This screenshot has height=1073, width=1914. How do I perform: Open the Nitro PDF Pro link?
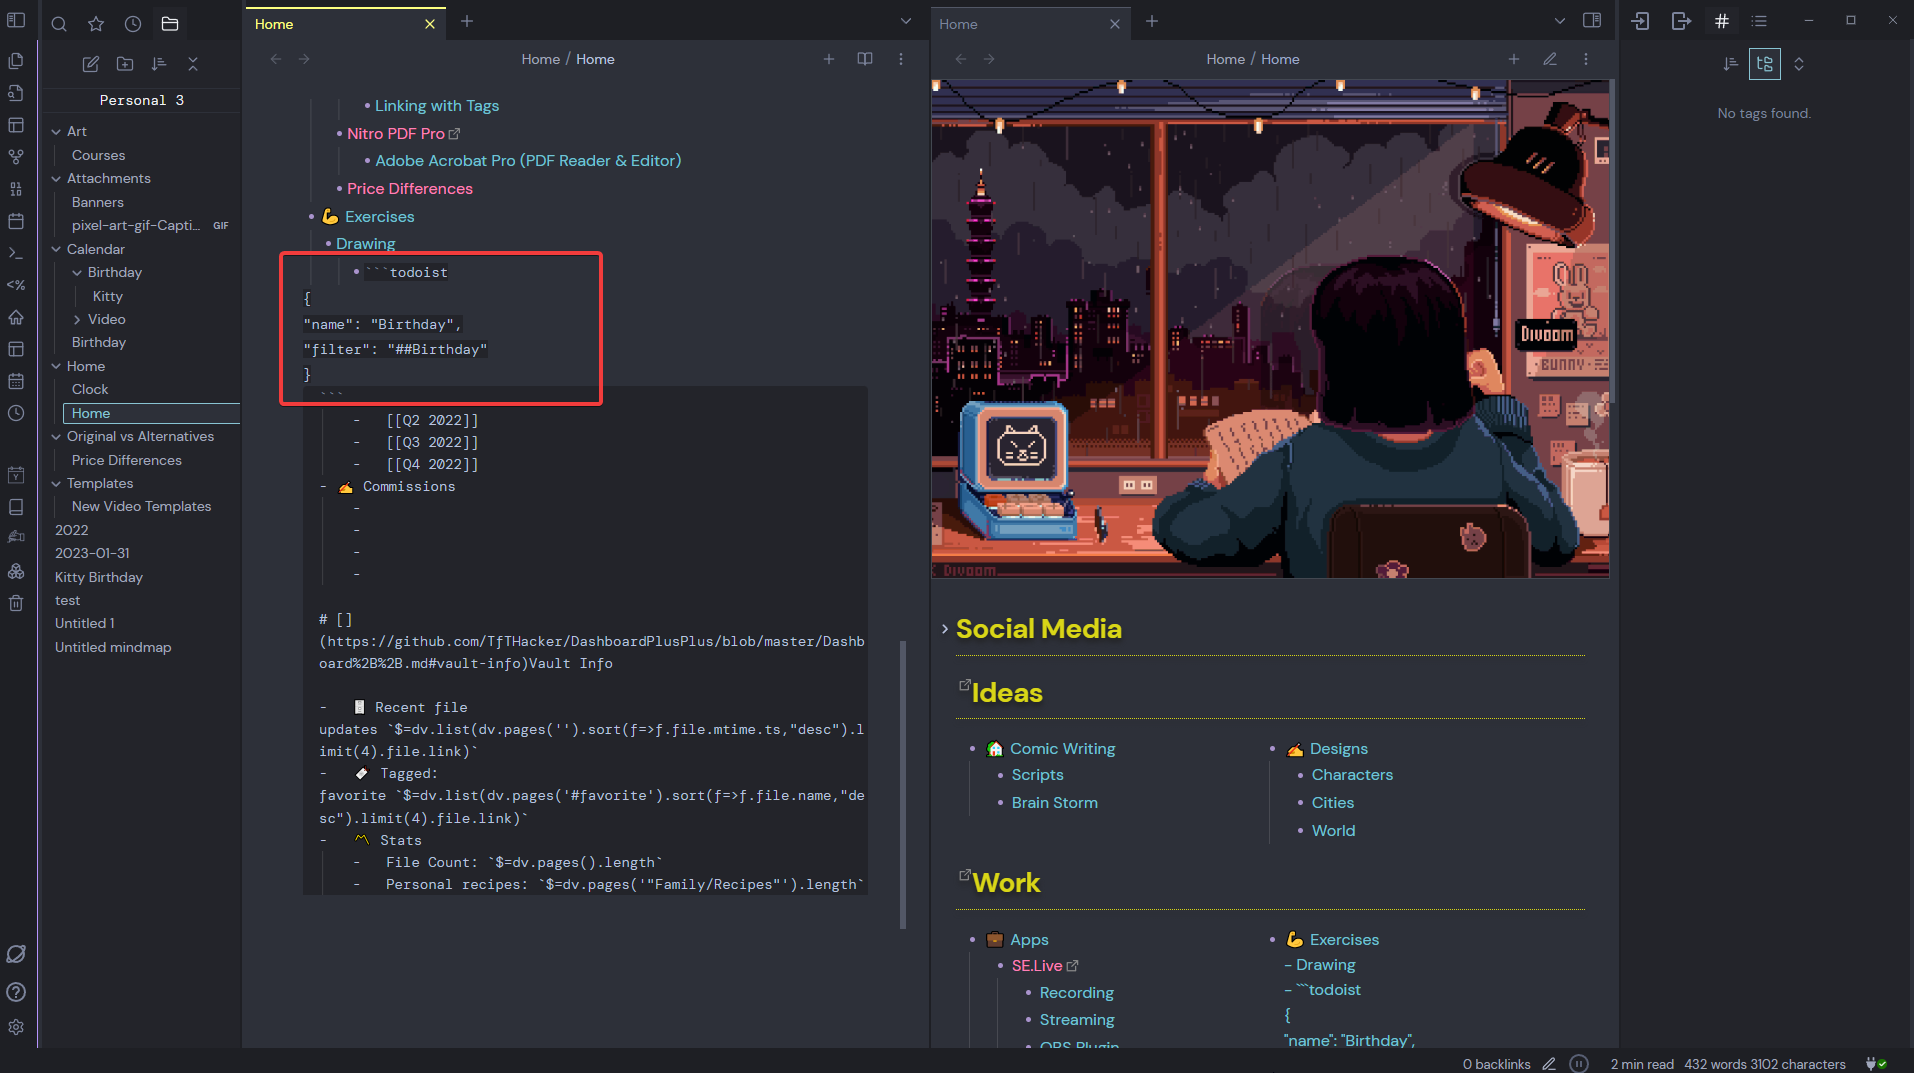396,133
